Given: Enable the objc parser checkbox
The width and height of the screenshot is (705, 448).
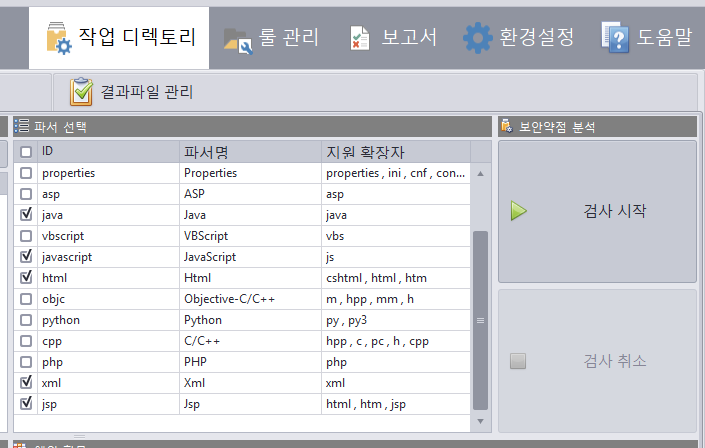Looking at the screenshot, I should pos(26,299).
